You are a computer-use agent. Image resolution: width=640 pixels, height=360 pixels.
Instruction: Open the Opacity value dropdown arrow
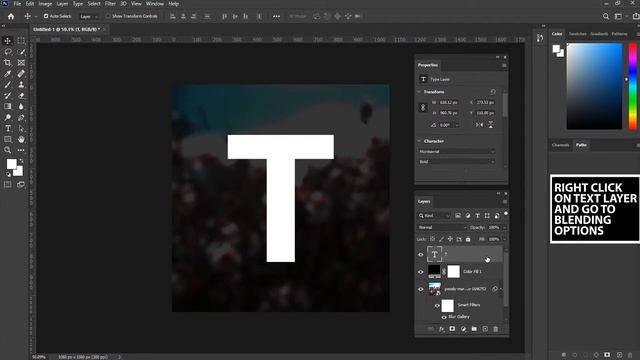point(504,227)
